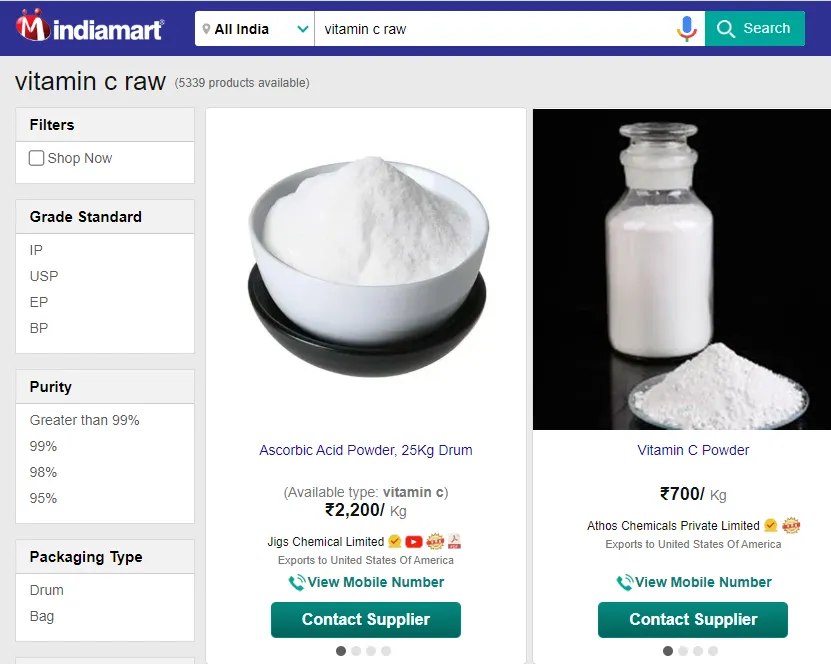Viewport: 831px width, 664px height.
Task: Filter by Greater than 99% purity
Action: coord(85,420)
